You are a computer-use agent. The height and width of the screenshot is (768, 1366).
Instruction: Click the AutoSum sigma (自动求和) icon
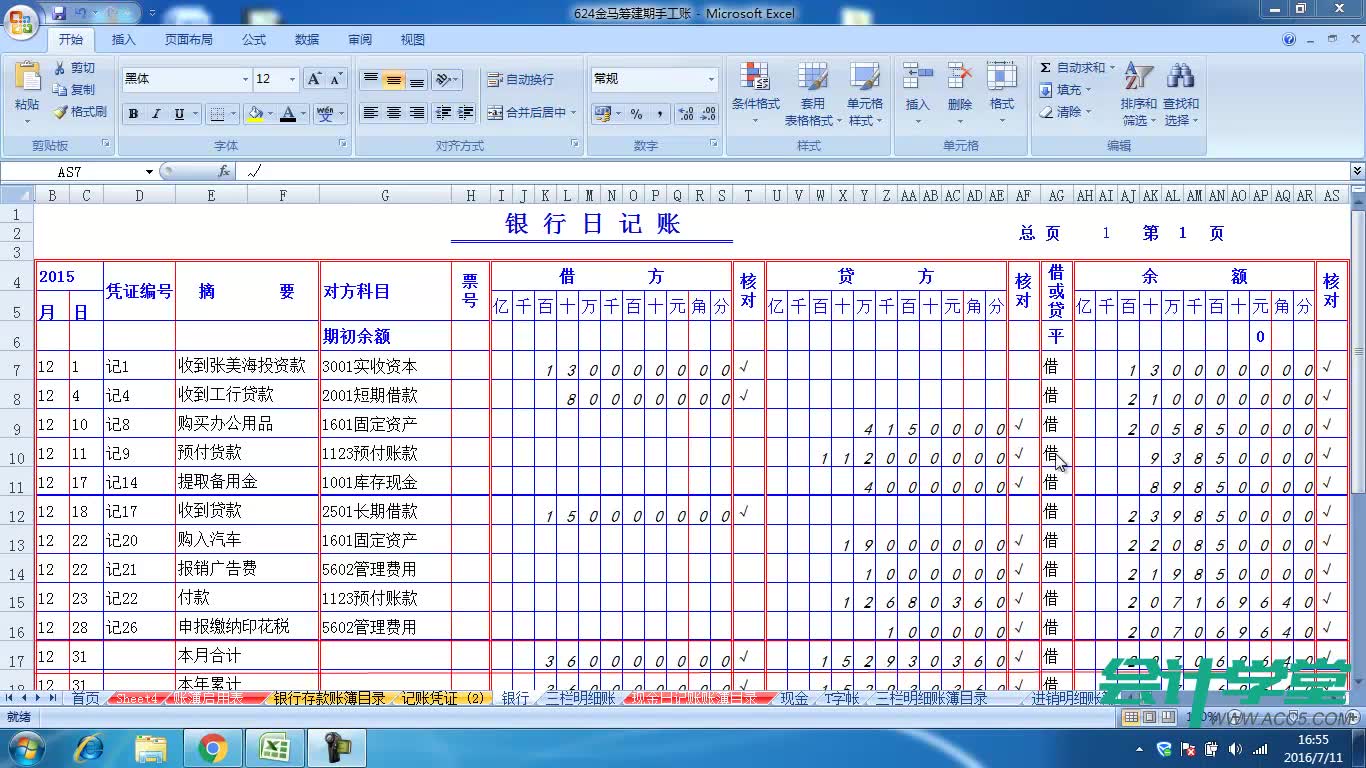[1046, 68]
